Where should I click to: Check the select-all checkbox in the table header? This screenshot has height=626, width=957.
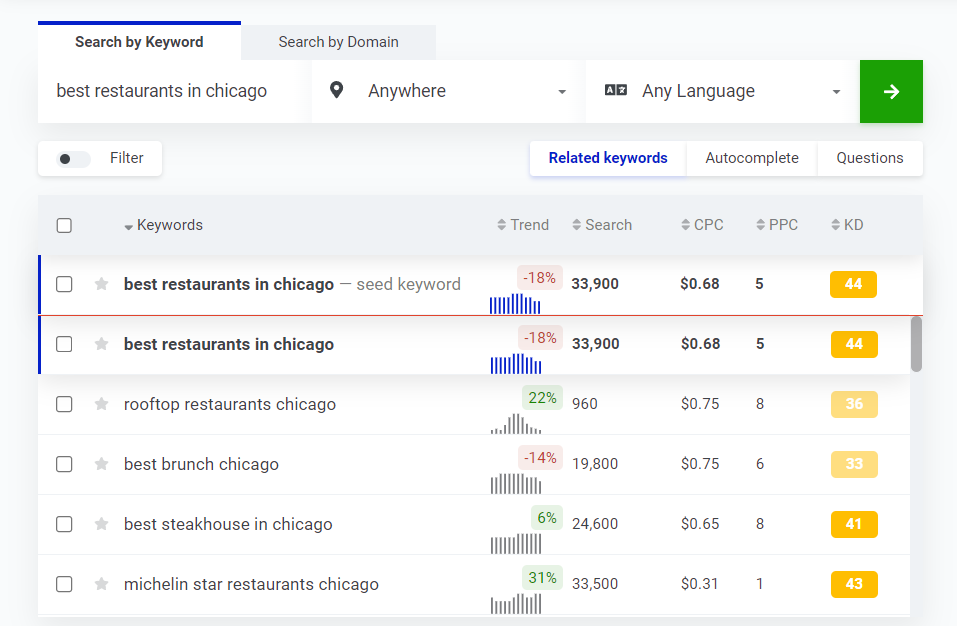coord(64,225)
